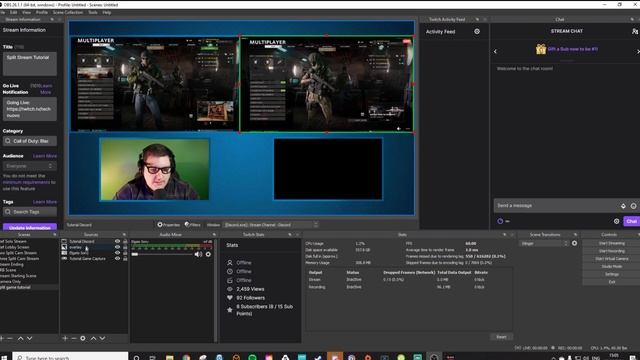Open channel points icon in chat
This screenshot has width=640, height=360.
pyautogui.click(x=500, y=221)
